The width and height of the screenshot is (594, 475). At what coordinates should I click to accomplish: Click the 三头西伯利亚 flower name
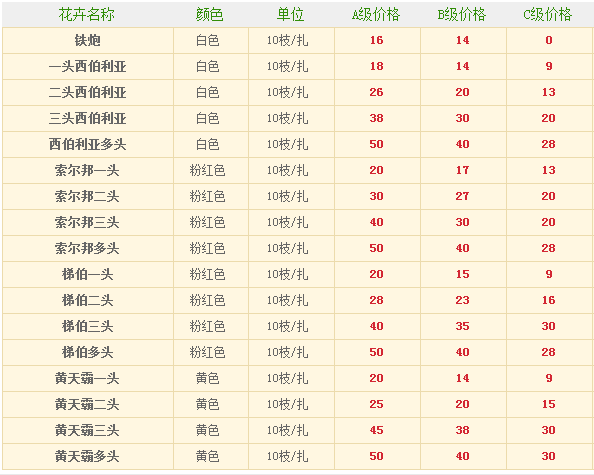pos(88,118)
